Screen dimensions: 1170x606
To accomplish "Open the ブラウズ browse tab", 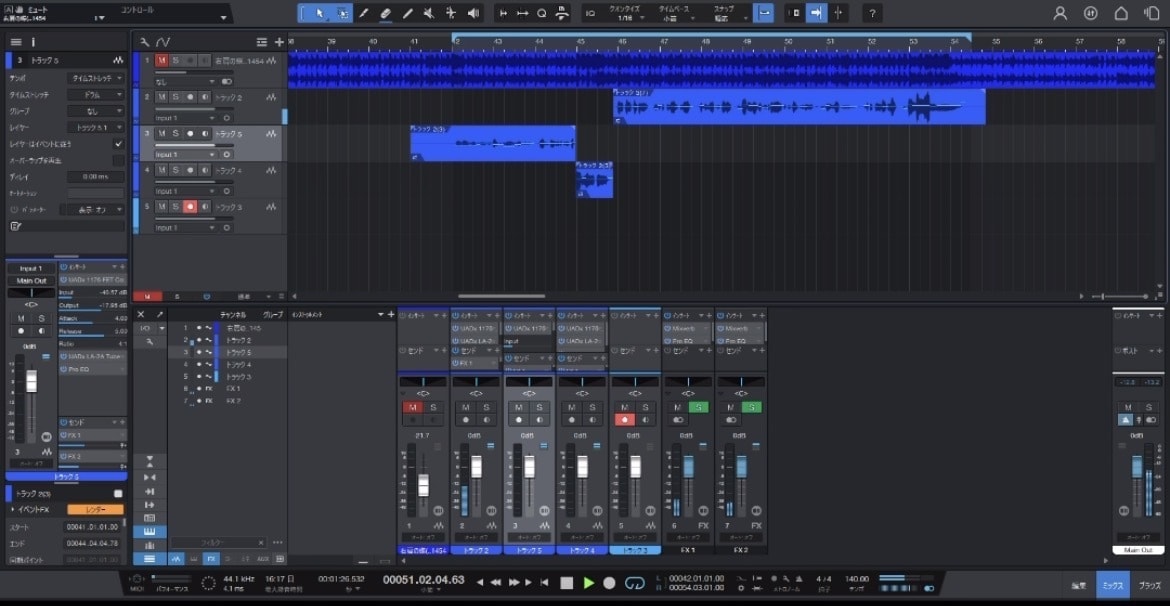I will coord(1150,586).
